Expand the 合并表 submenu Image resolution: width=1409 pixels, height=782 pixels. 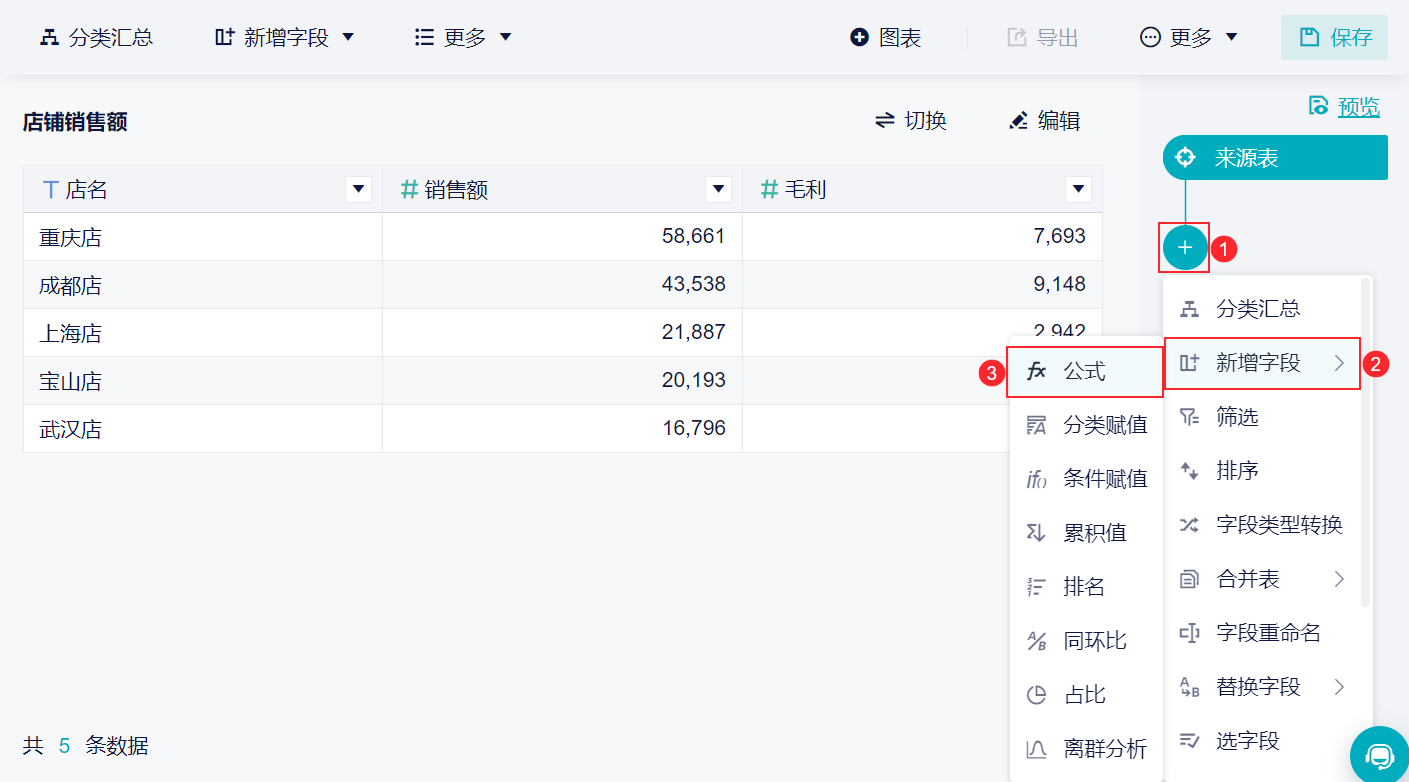point(1264,579)
